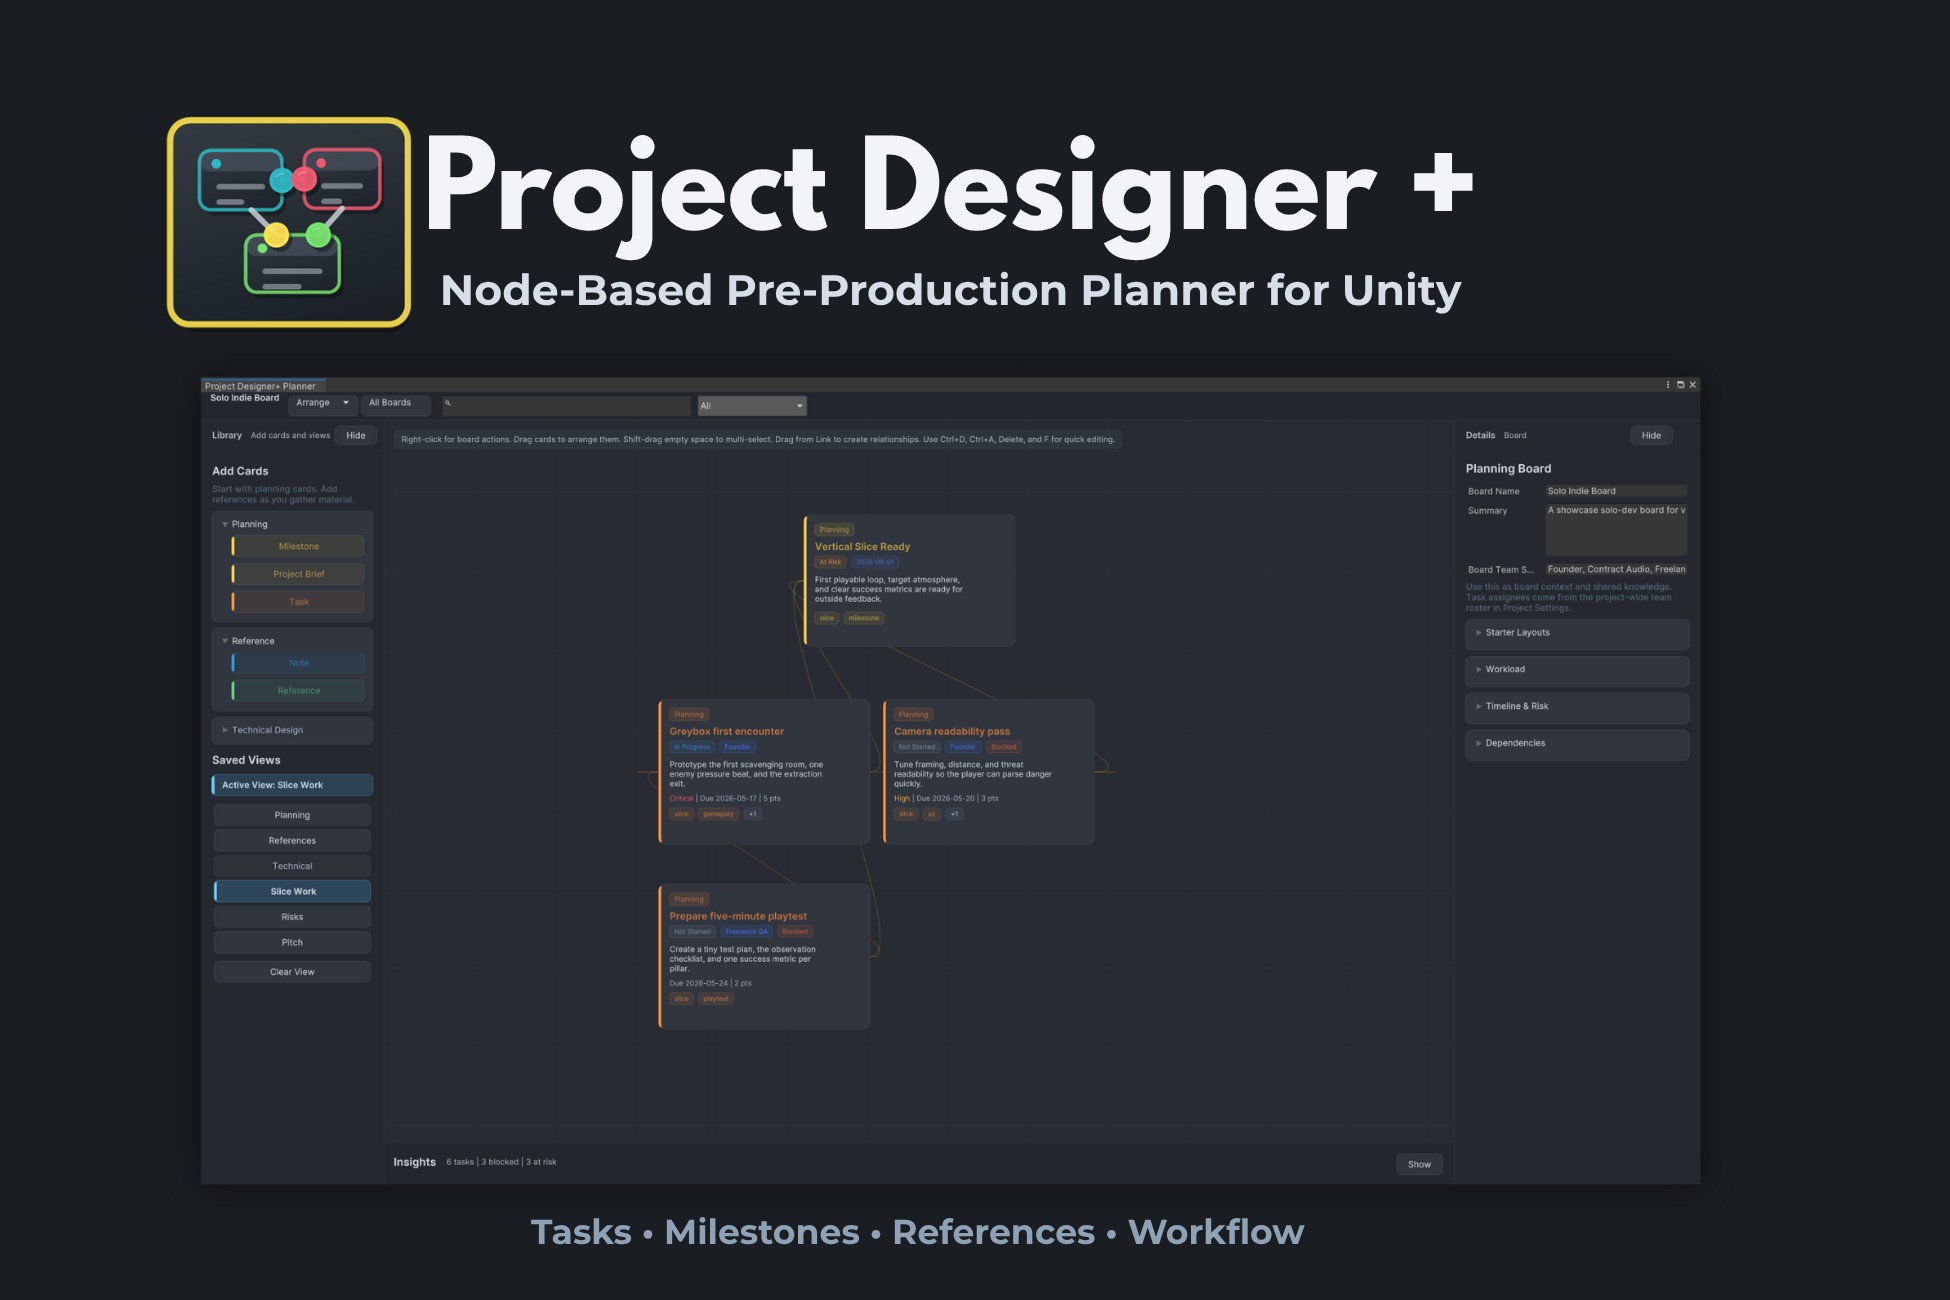1950x1300 pixels.
Task: Click the Summary text area
Action: coord(1616,529)
